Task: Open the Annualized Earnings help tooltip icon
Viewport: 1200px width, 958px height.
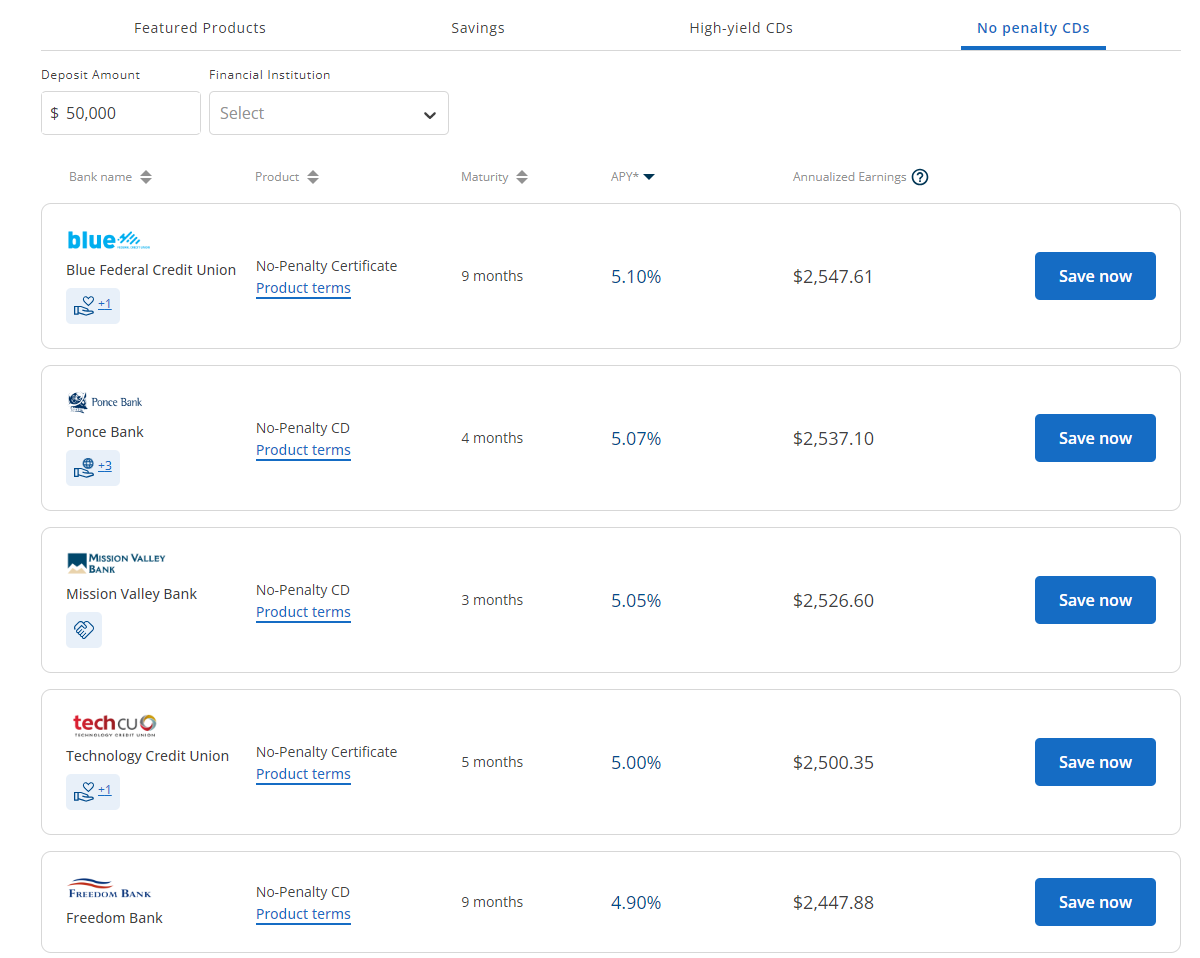Action: pos(920,177)
